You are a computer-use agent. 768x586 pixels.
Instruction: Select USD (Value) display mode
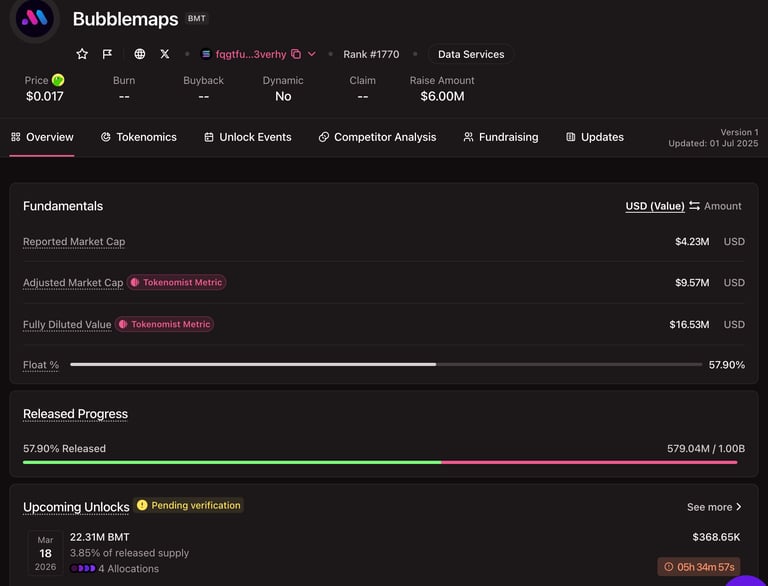point(655,206)
